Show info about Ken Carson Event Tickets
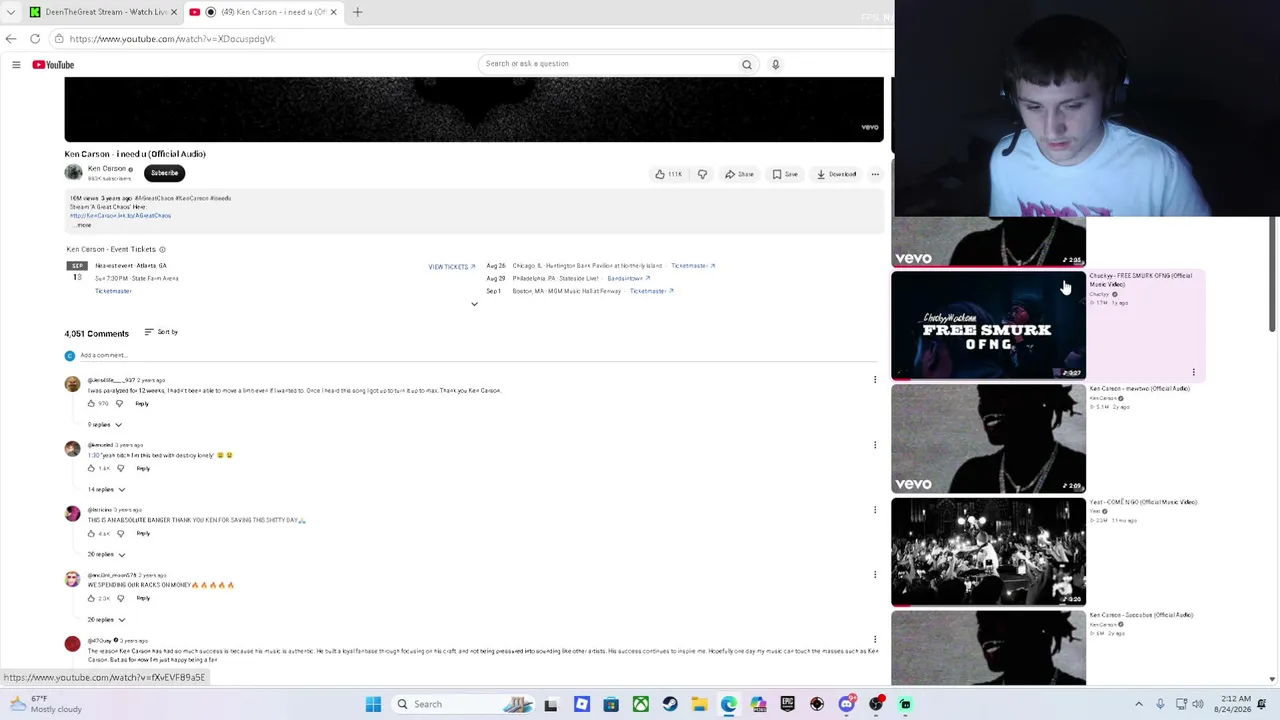Screen dimensions: 1280x720 (x=162, y=249)
